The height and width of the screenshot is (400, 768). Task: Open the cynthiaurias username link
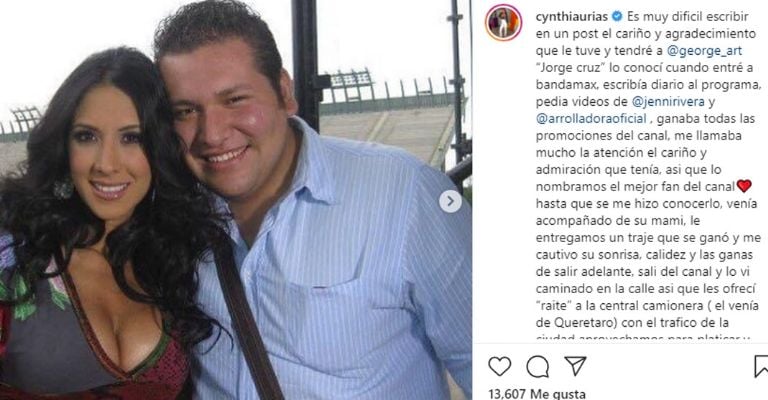coord(572,16)
